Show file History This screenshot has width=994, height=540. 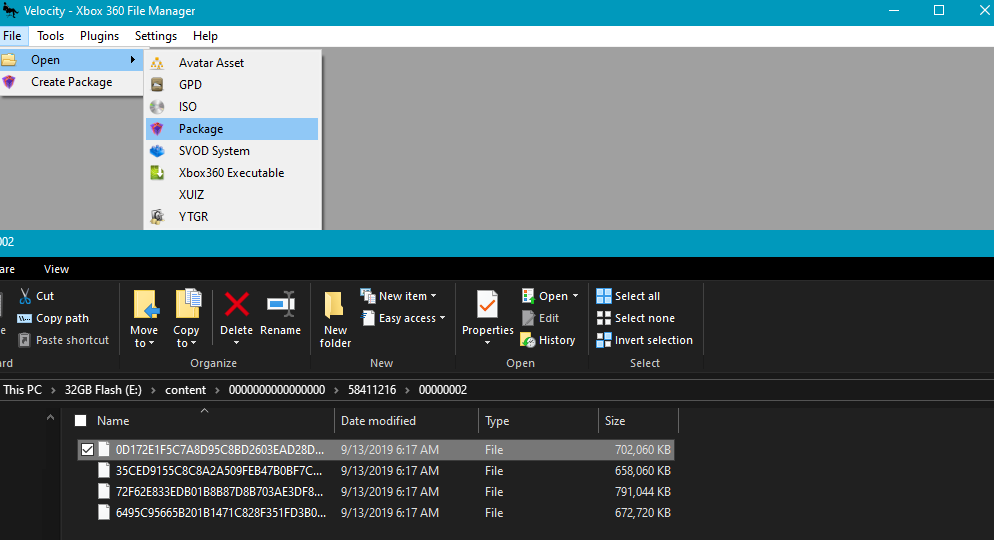[x=548, y=340]
